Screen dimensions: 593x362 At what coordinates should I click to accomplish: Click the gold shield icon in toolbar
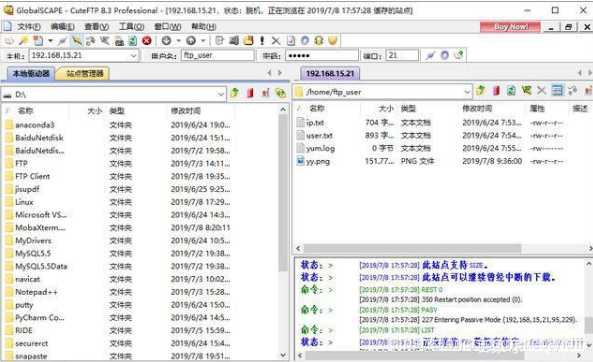(x=332, y=40)
